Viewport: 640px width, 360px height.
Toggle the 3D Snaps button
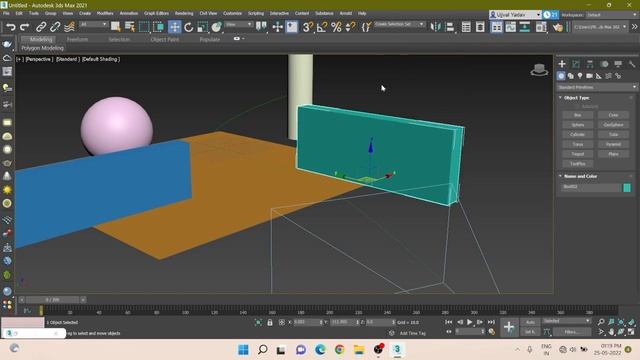coord(308,27)
